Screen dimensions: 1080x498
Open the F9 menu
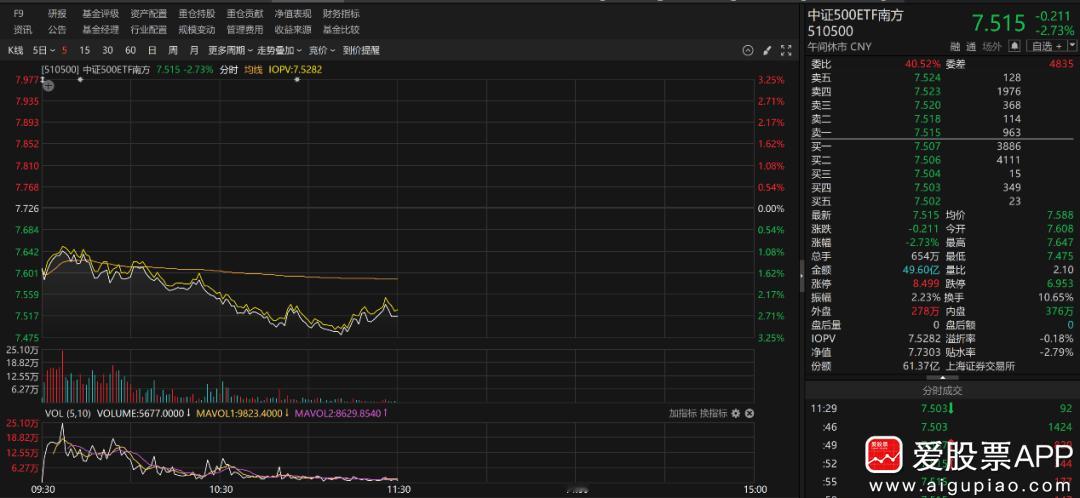pyautogui.click(x=19, y=13)
